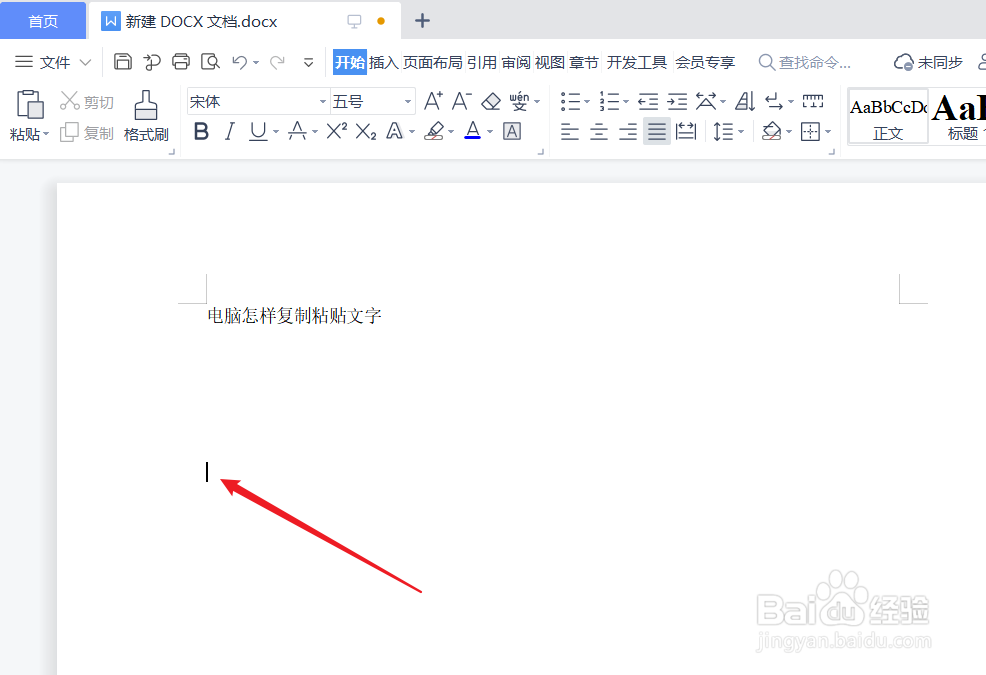Select the 格式刷 format painter tool
Image resolution: width=986 pixels, height=675 pixels.
[145, 113]
